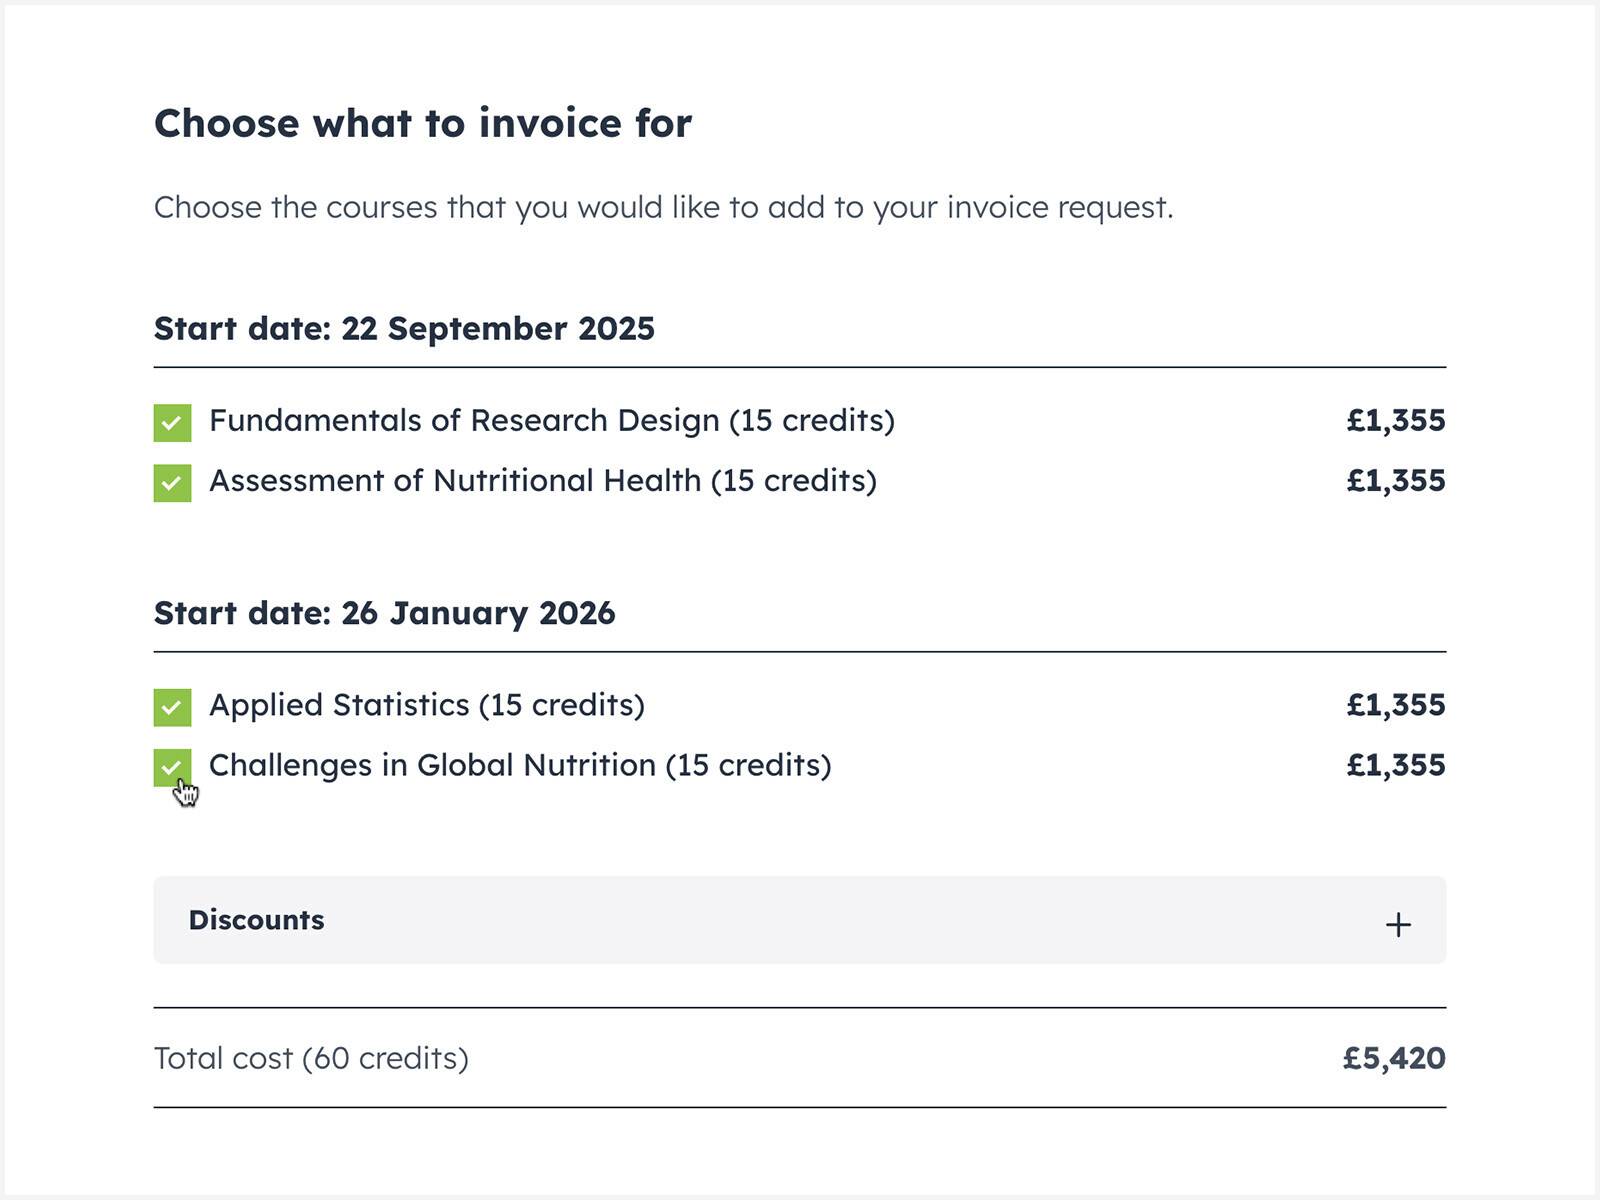Expand the Discounts section label
The image size is (1600, 1200).
coord(256,920)
